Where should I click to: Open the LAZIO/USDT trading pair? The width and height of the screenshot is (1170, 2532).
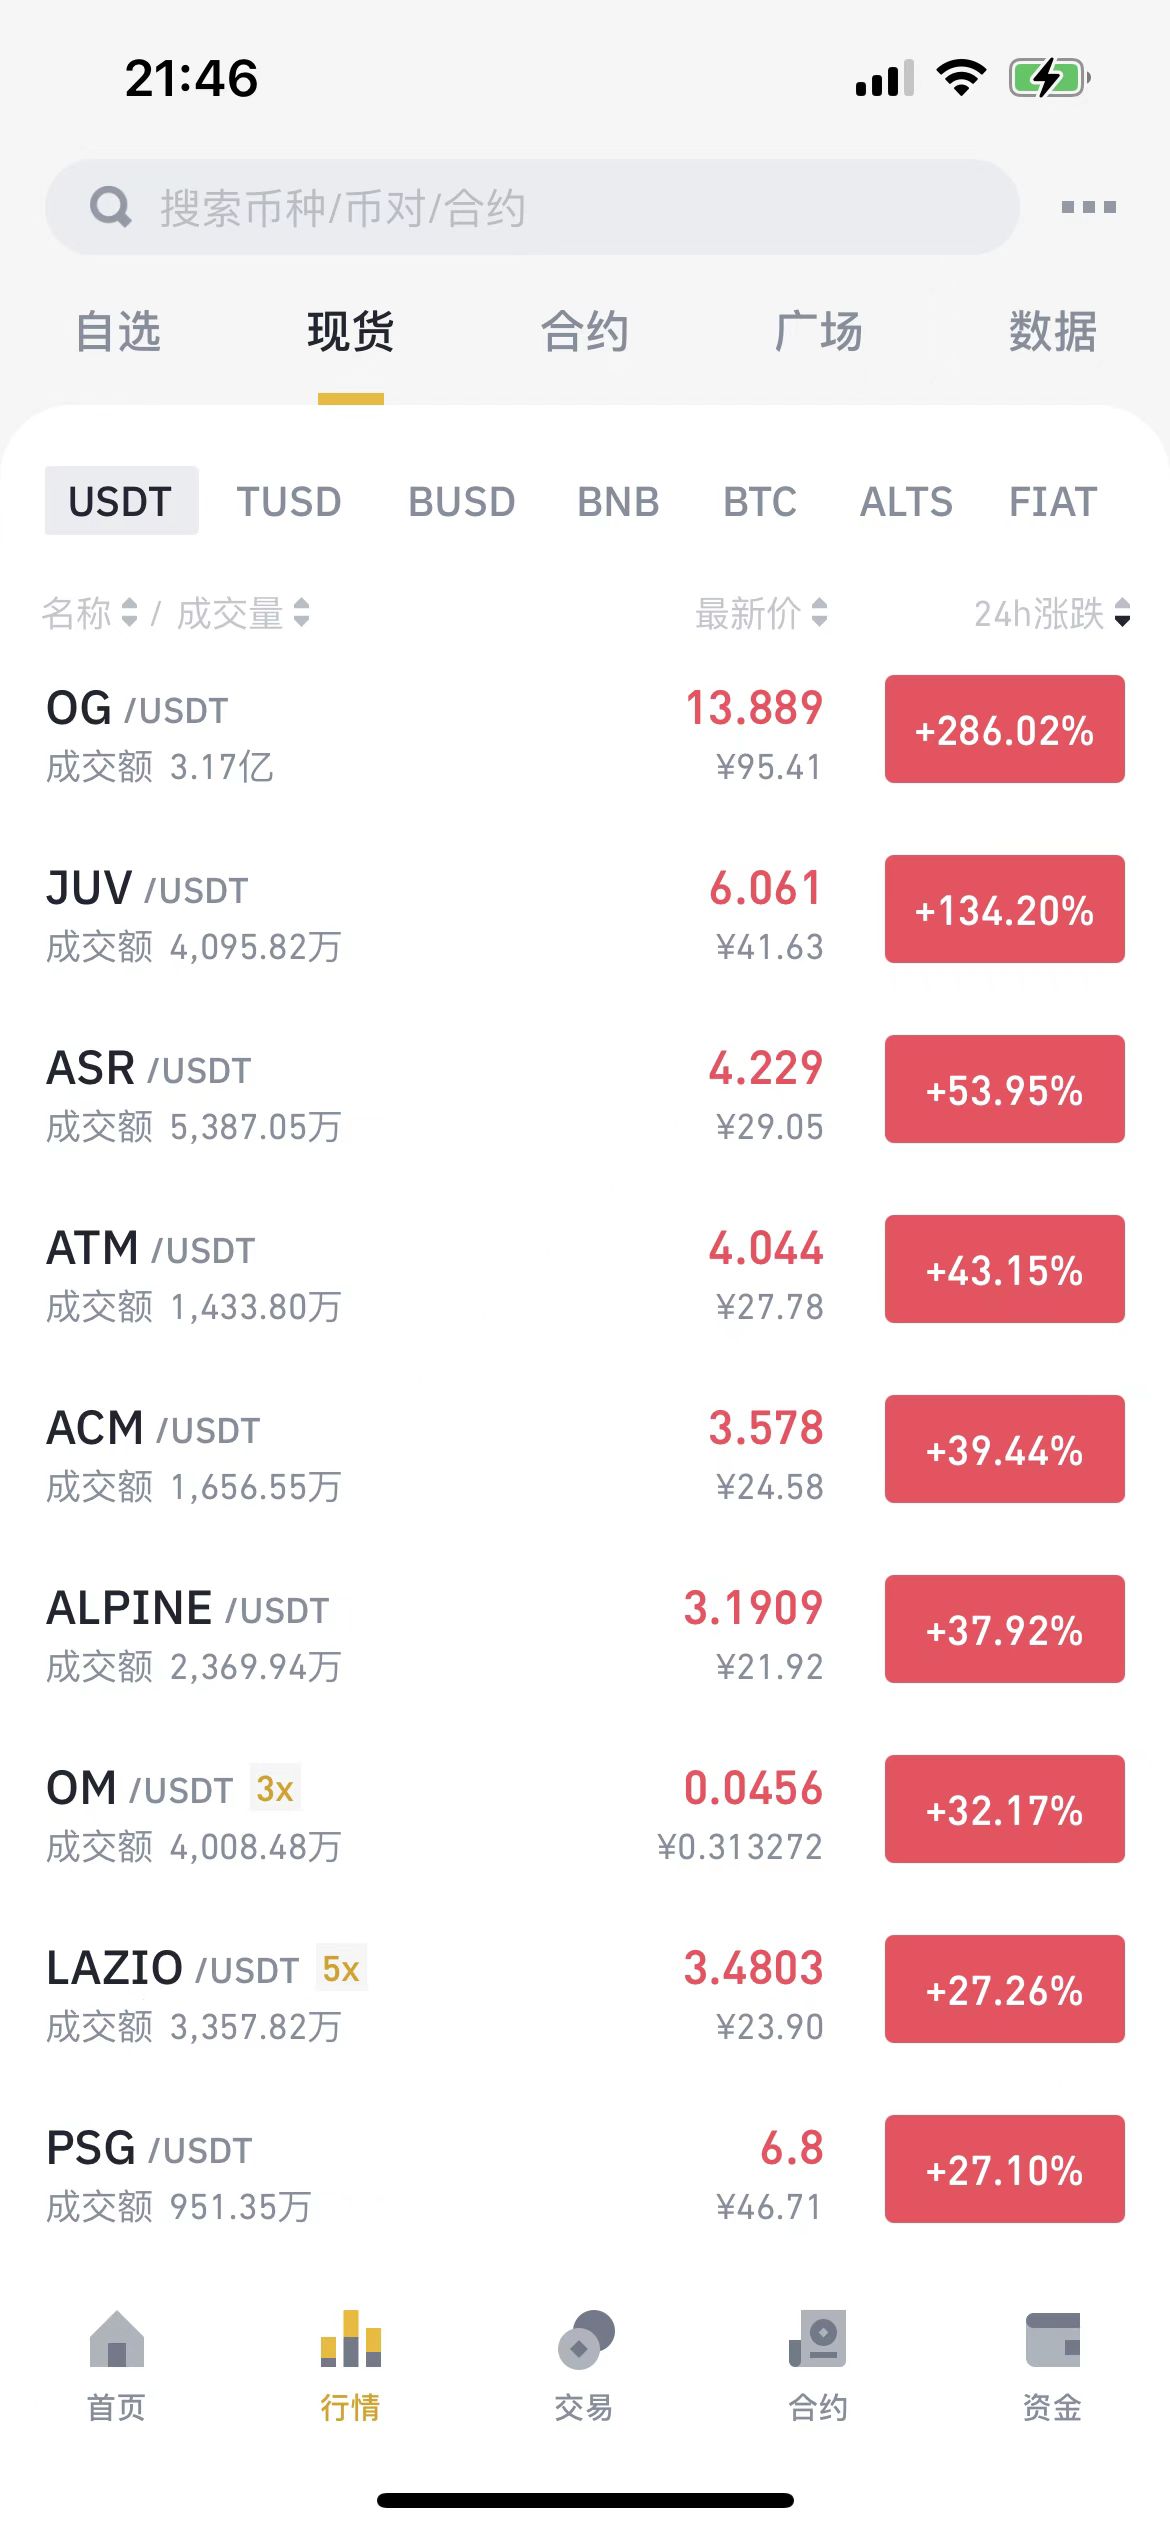point(585,1989)
